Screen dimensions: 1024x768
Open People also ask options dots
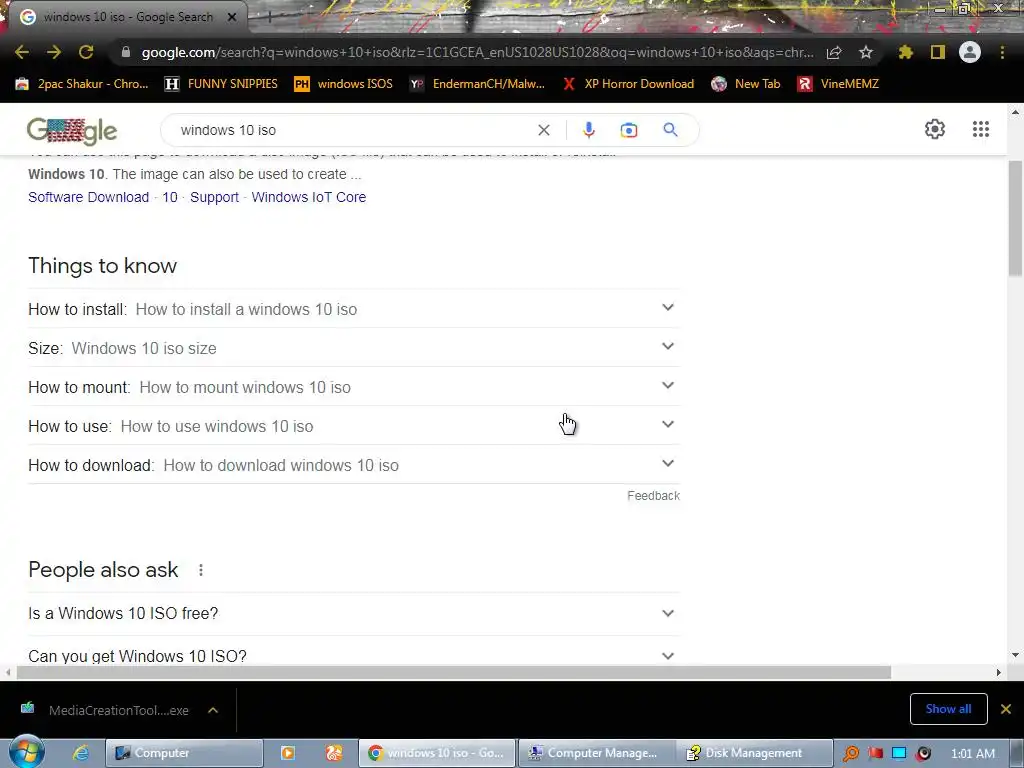pyautogui.click(x=201, y=570)
